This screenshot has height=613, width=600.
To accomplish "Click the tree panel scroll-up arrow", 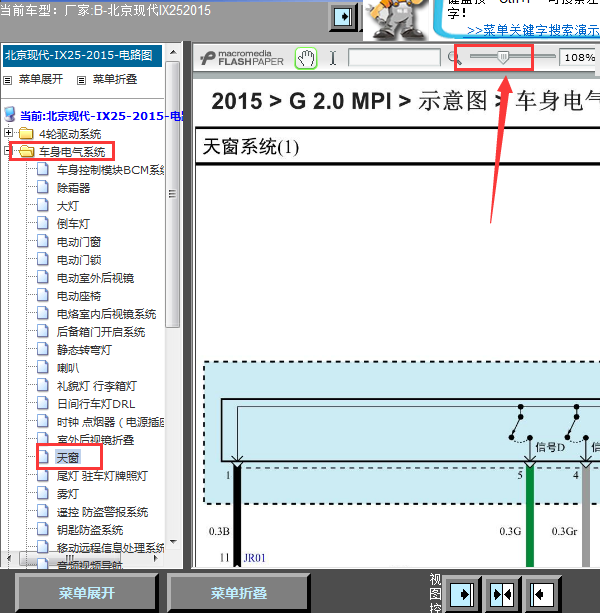I will pyautogui.click(x=173, y=52).
